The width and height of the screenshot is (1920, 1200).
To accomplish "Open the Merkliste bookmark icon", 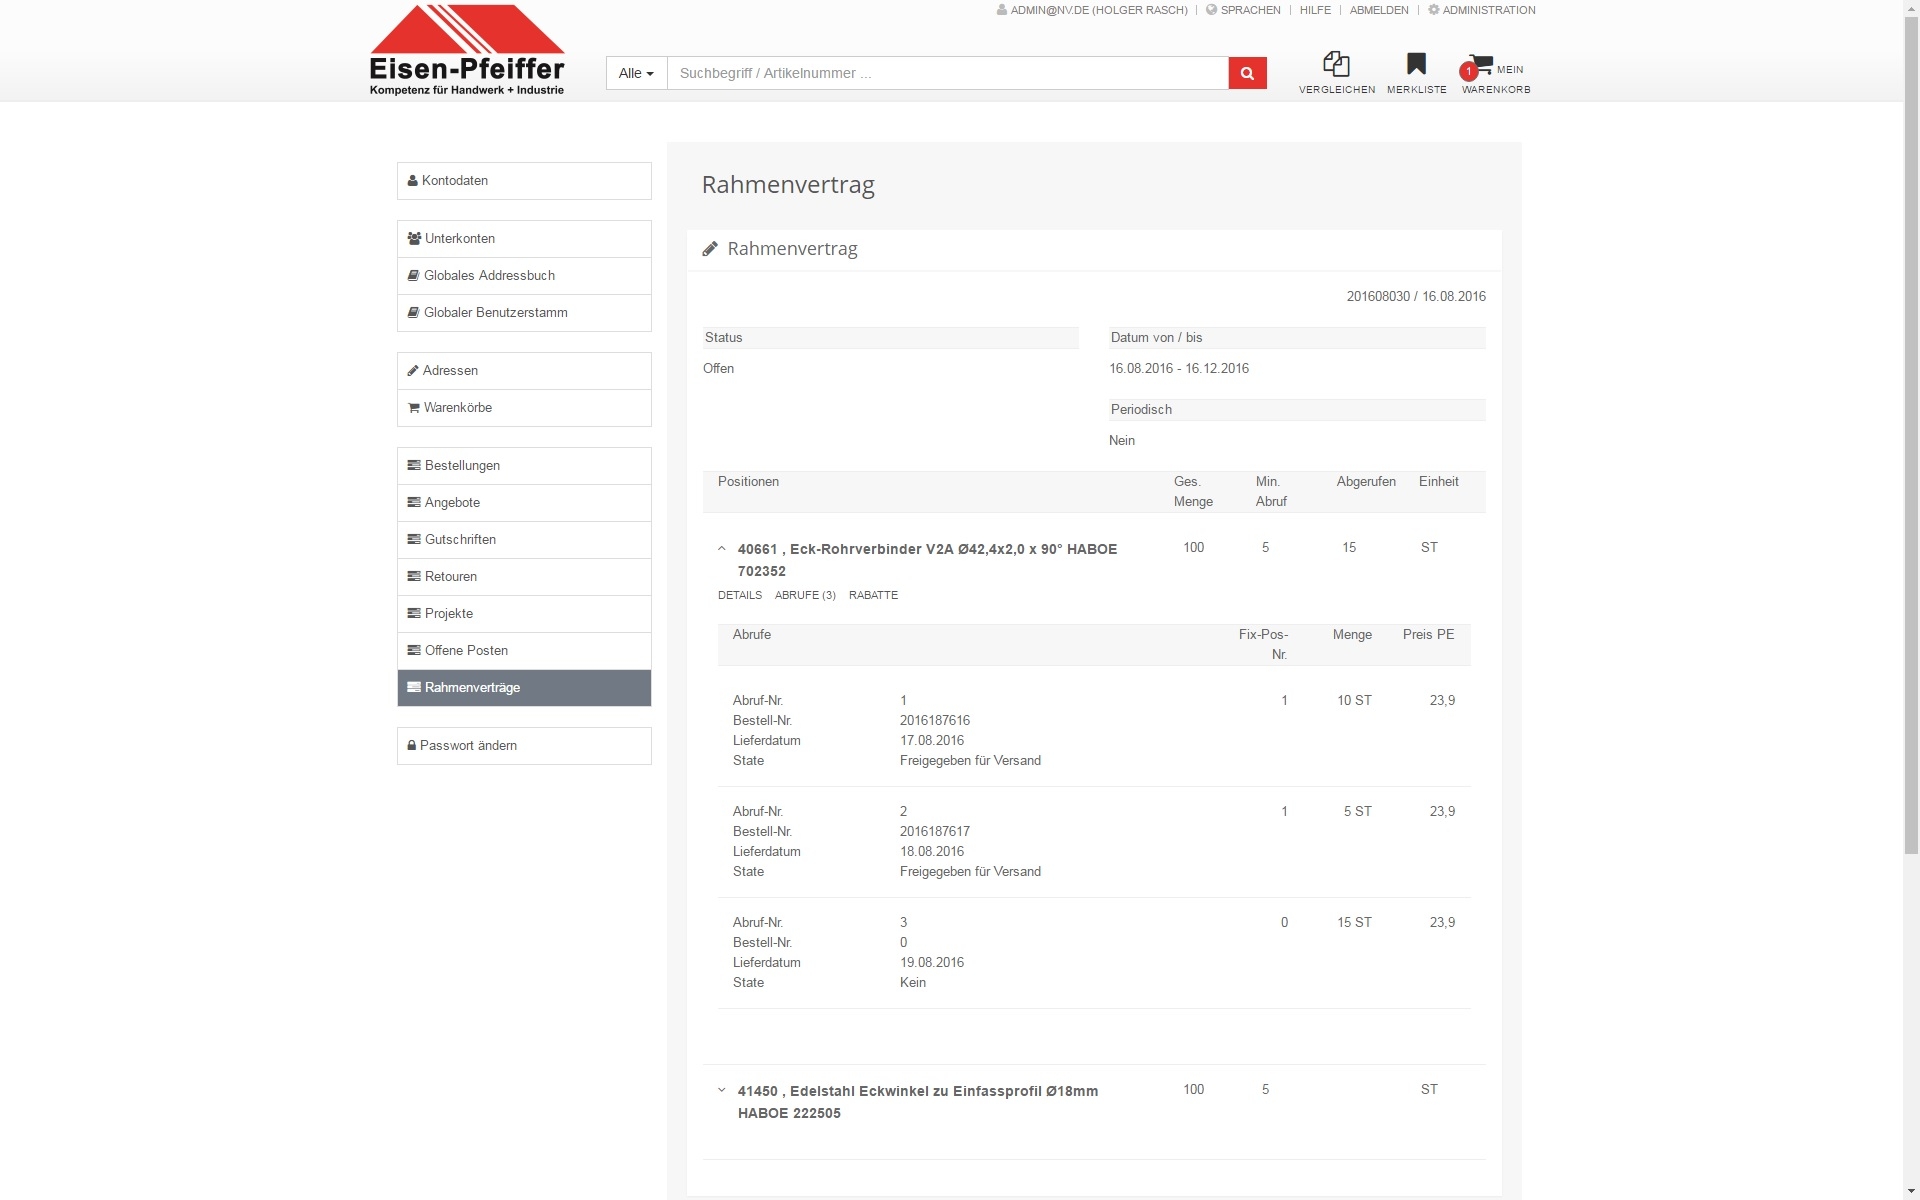I will tap(1416, 65).
